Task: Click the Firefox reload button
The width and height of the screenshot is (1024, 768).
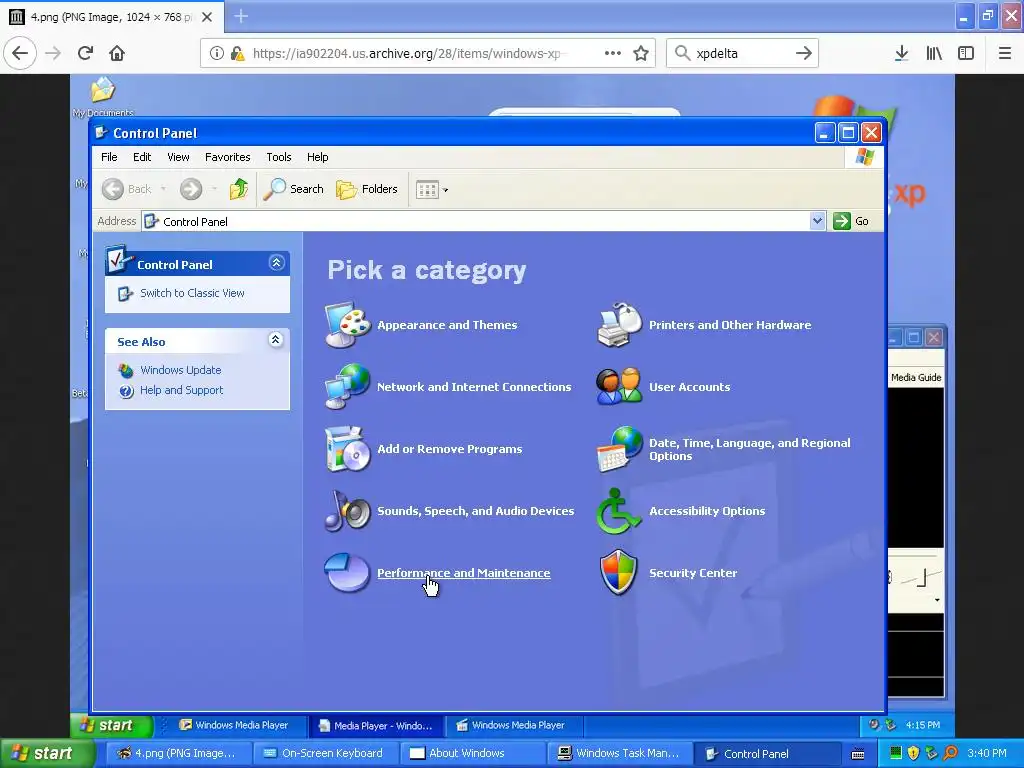Action: coord(86,53)
